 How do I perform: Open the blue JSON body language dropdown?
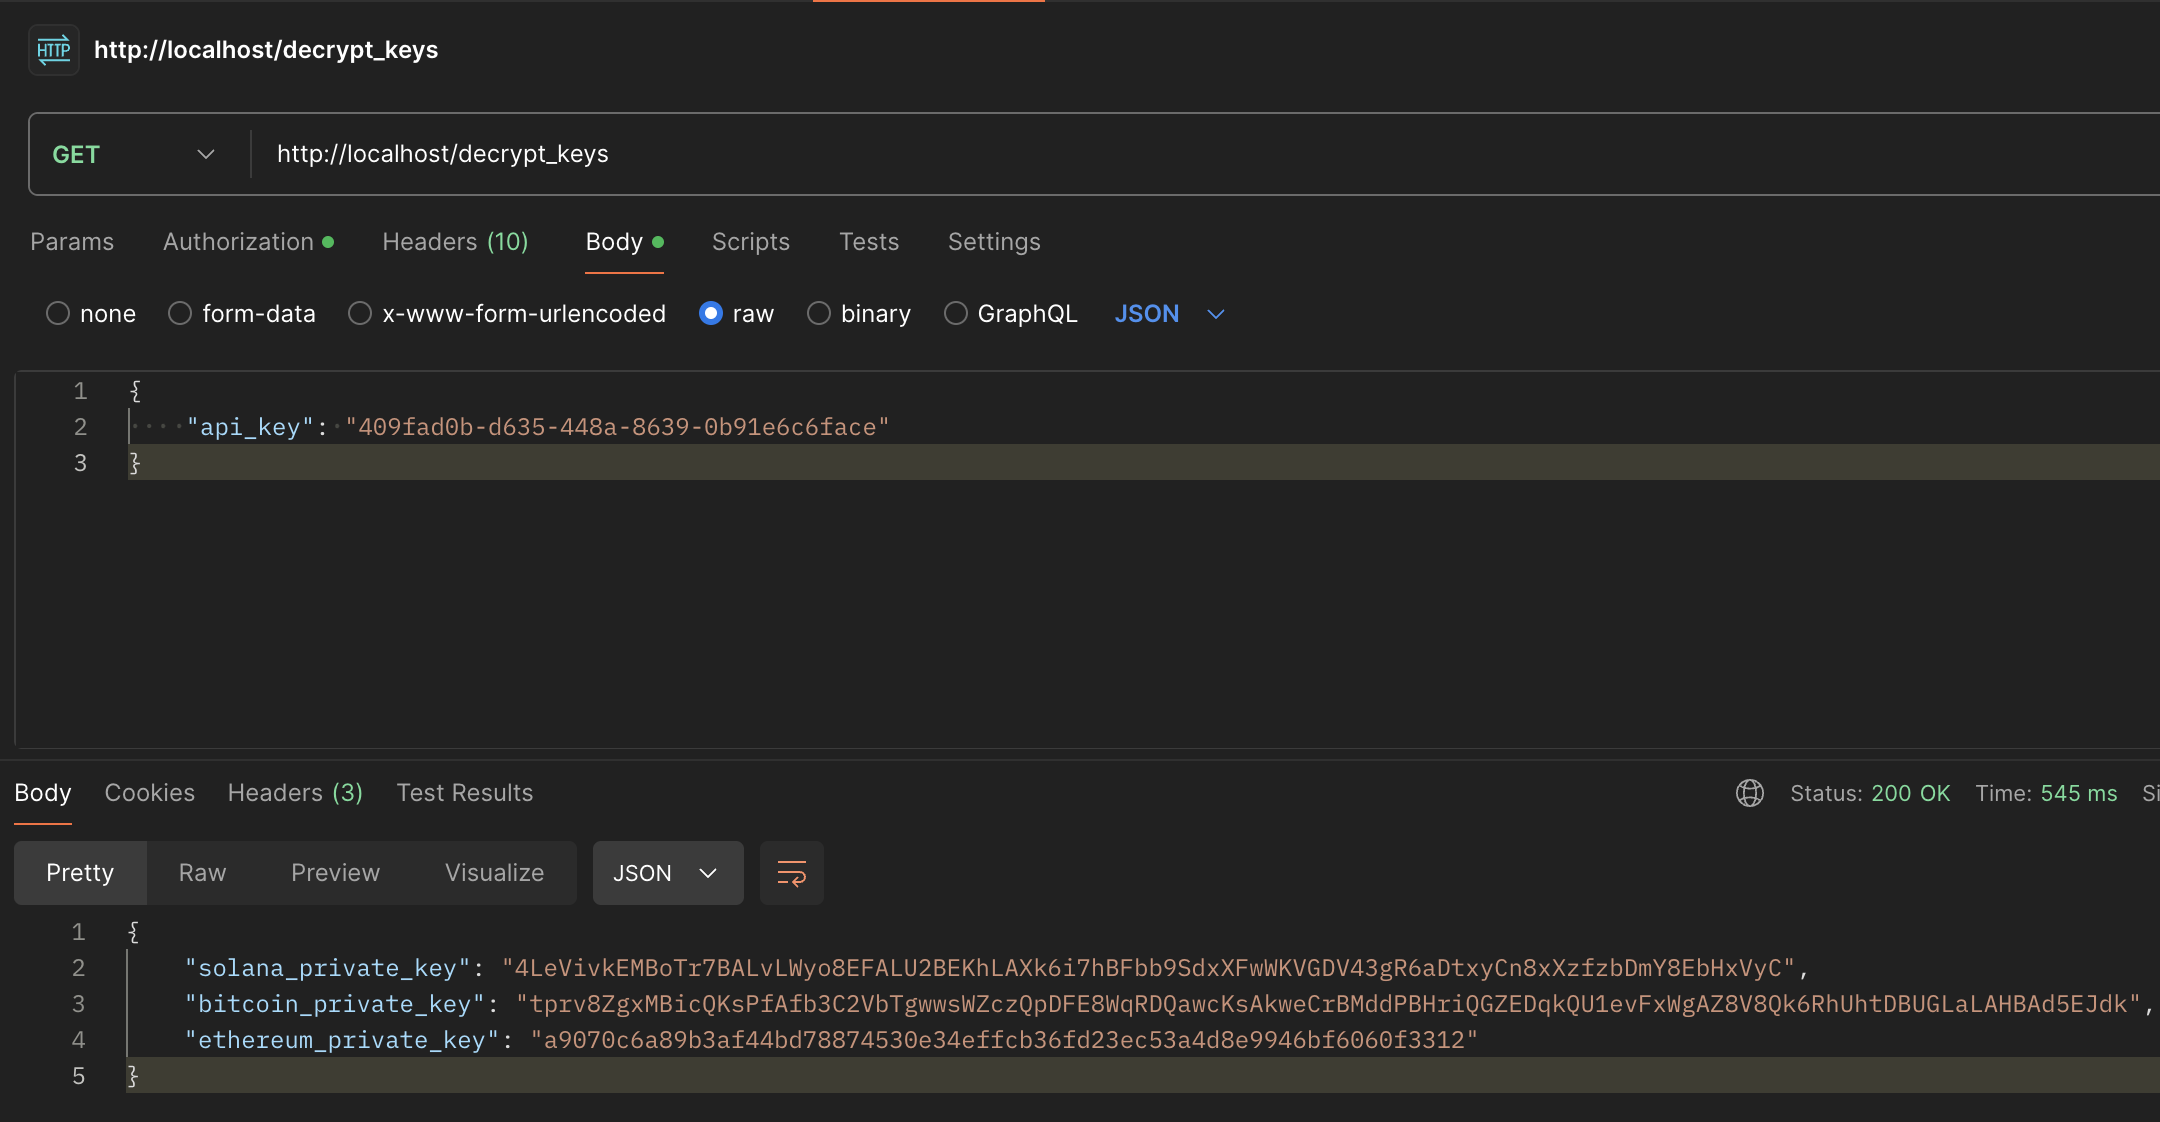pyautogui.click(x=1169, y=314)
